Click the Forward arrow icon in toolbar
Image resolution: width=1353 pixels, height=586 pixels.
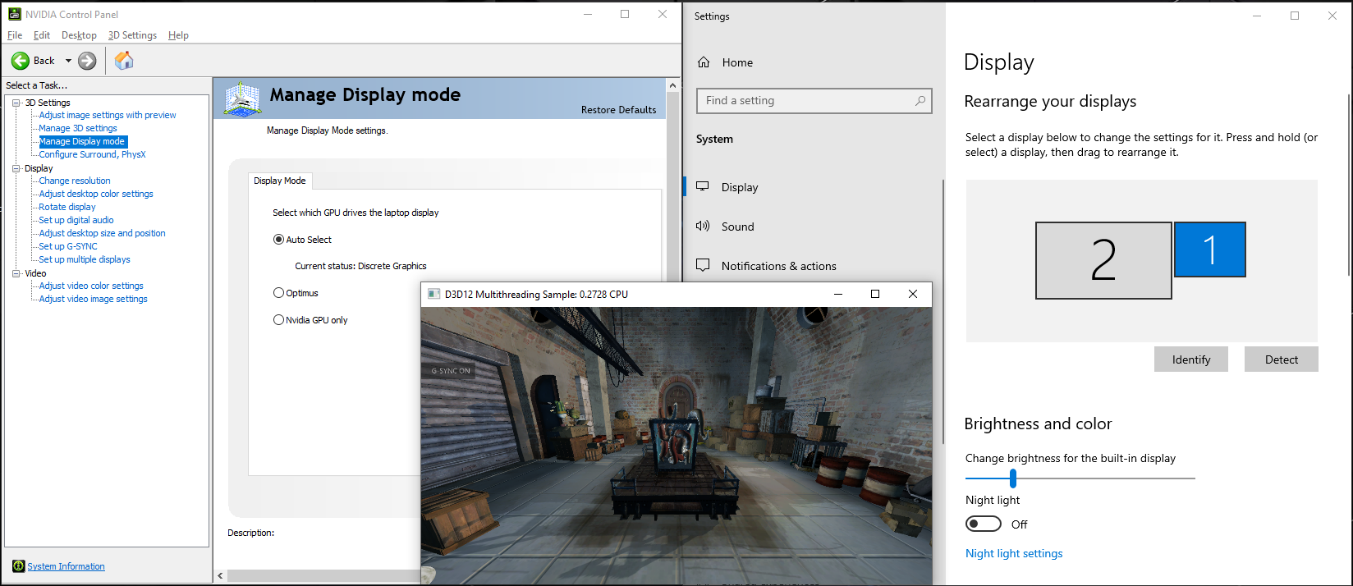pos(87,61)
